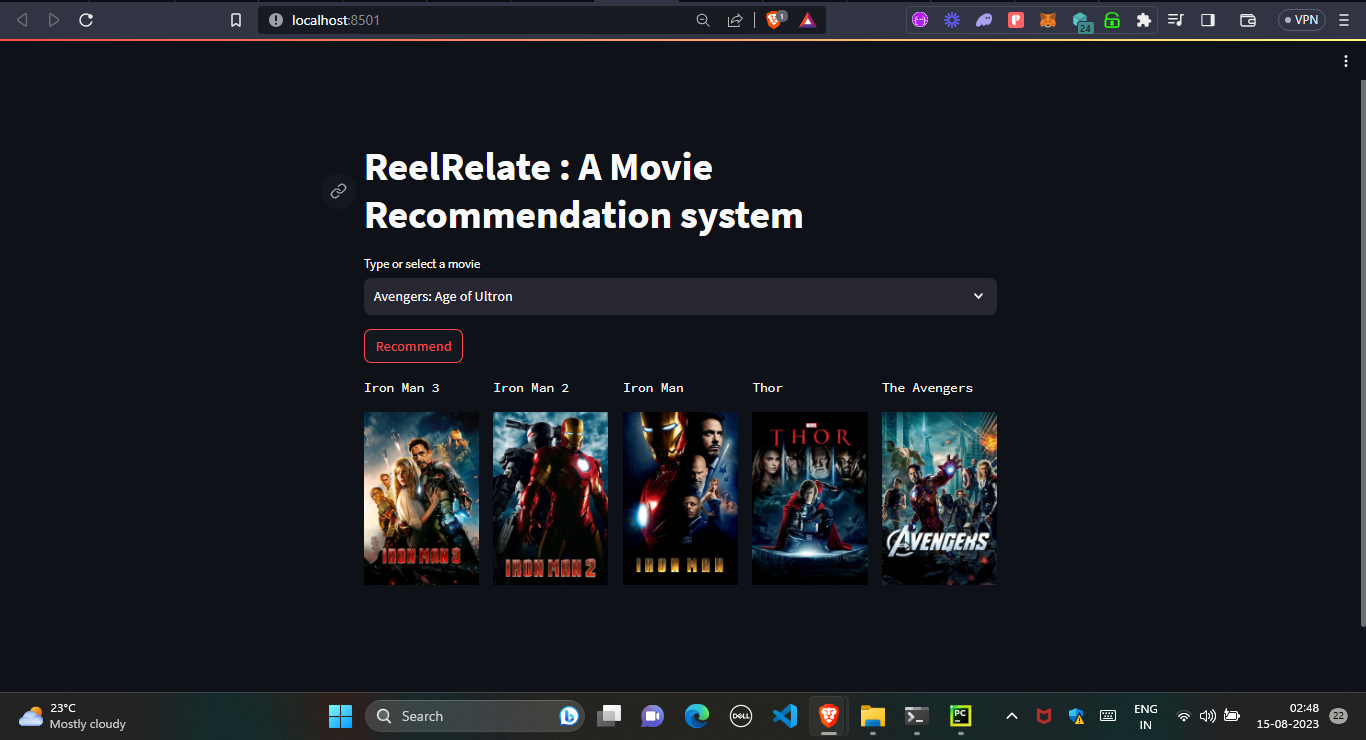1366x740 pixels.
Task: Click the Brave Shields lion icon
Action: (774, 19)
